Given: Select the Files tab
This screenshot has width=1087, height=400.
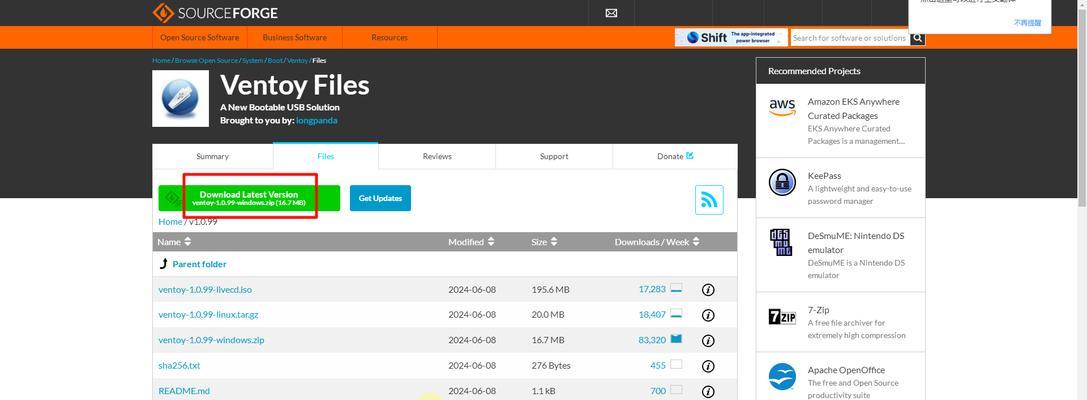Looking at the screenshot, I should (326, 156).
